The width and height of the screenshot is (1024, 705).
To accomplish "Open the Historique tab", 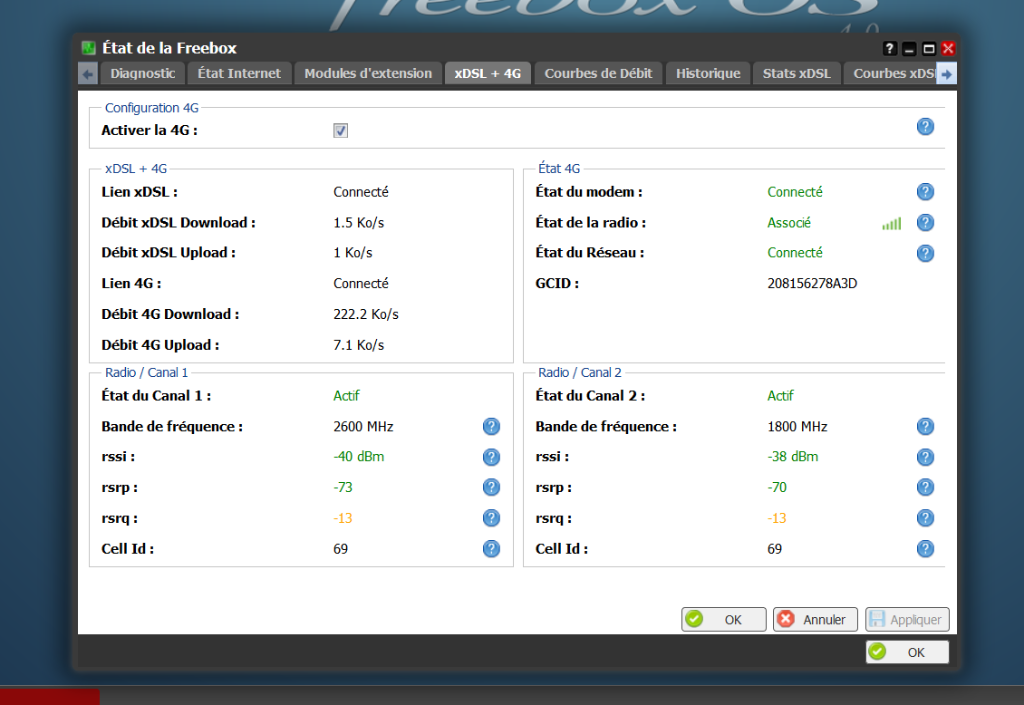I will click(708, 73).
